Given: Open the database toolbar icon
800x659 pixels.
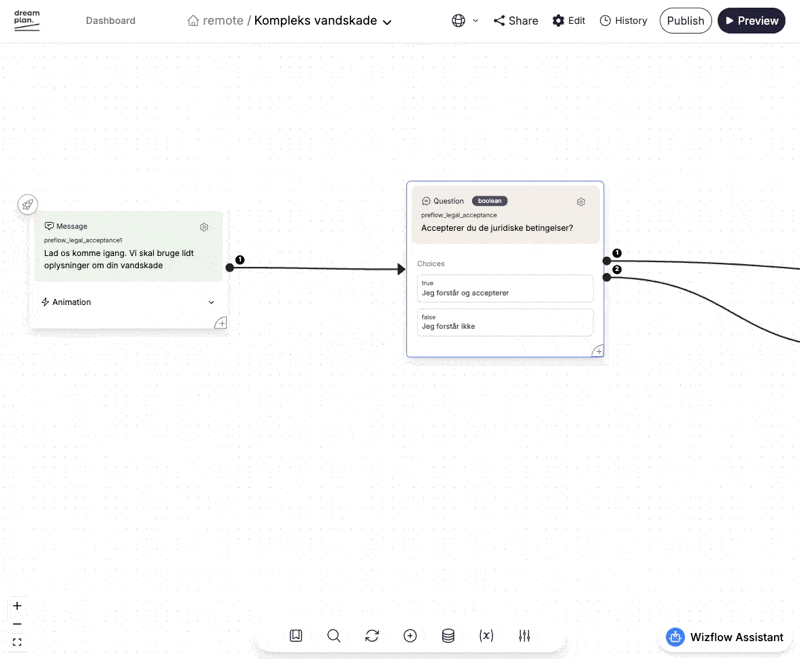Looking at the screenshot, I should click(x=448, y=636).
